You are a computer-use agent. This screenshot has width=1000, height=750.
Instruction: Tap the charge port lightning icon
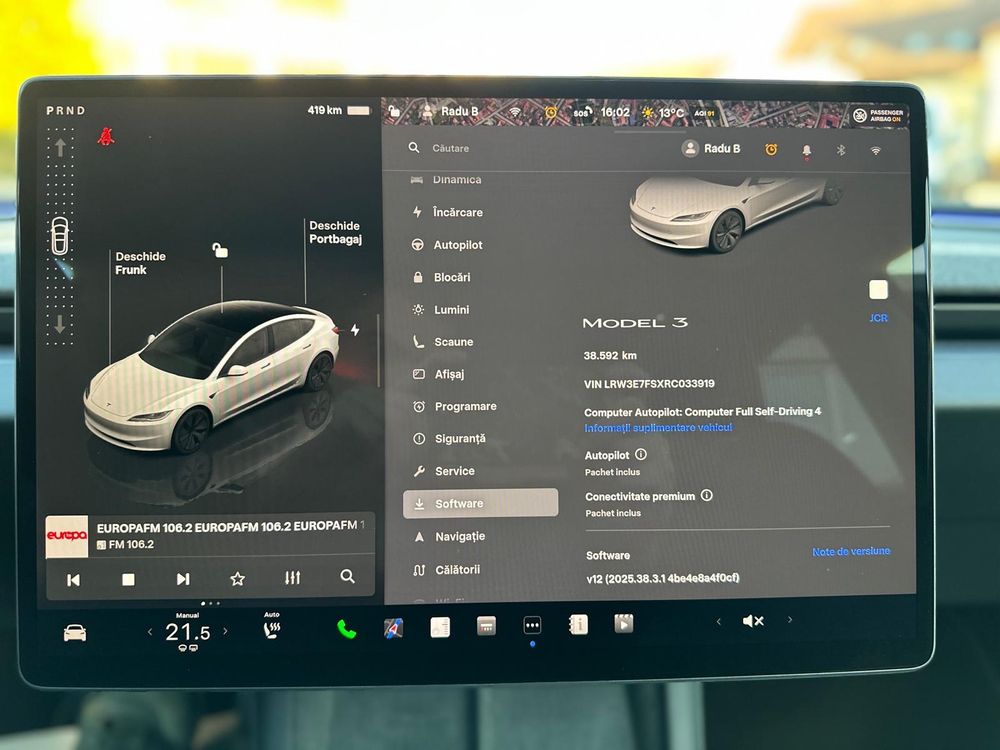pos(355,330)
